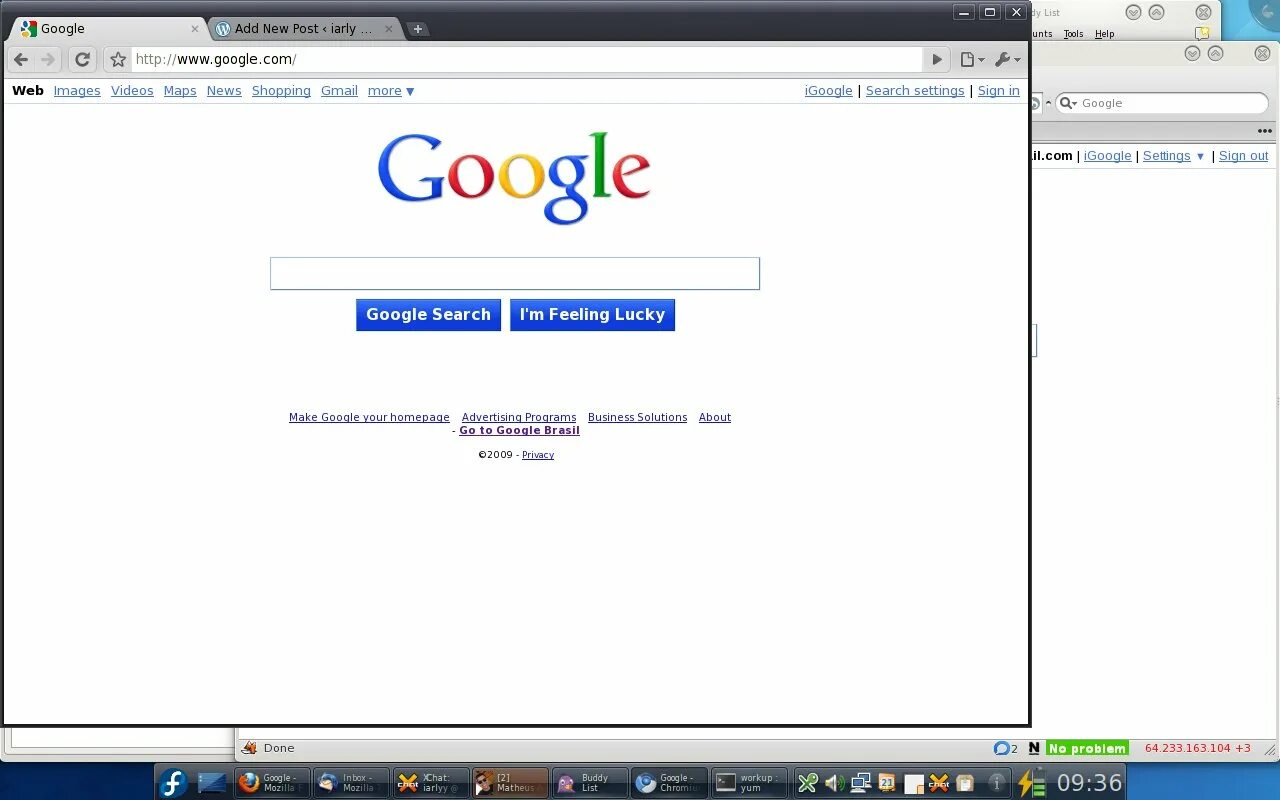Reload the page in Chromium
This screenshot has height=800, width=1280.
83,60
